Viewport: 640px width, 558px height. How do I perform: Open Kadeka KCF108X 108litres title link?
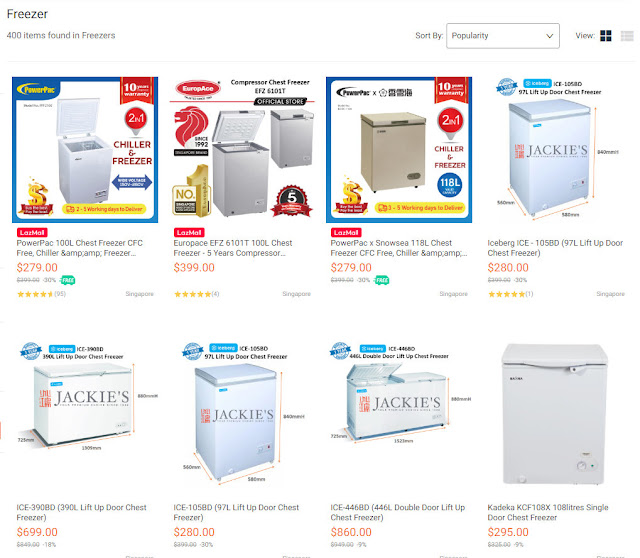[548, 512]
